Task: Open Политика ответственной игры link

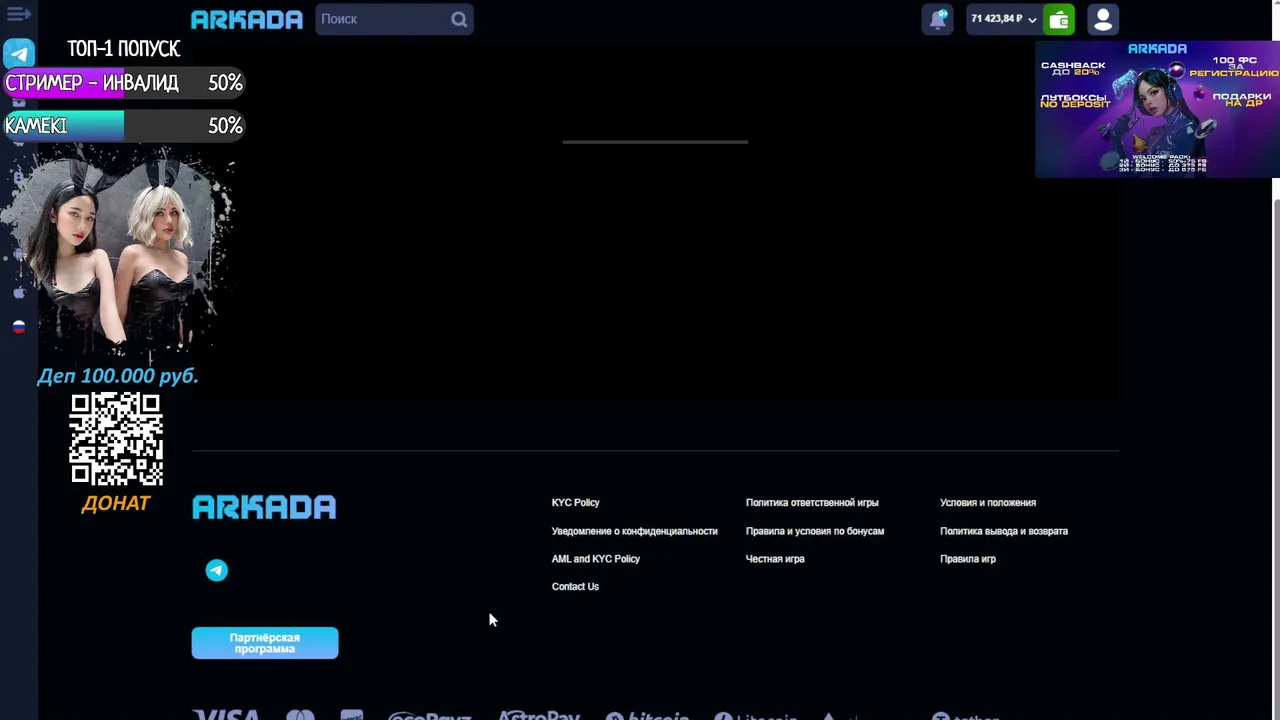Action: (x=812, y=503)
